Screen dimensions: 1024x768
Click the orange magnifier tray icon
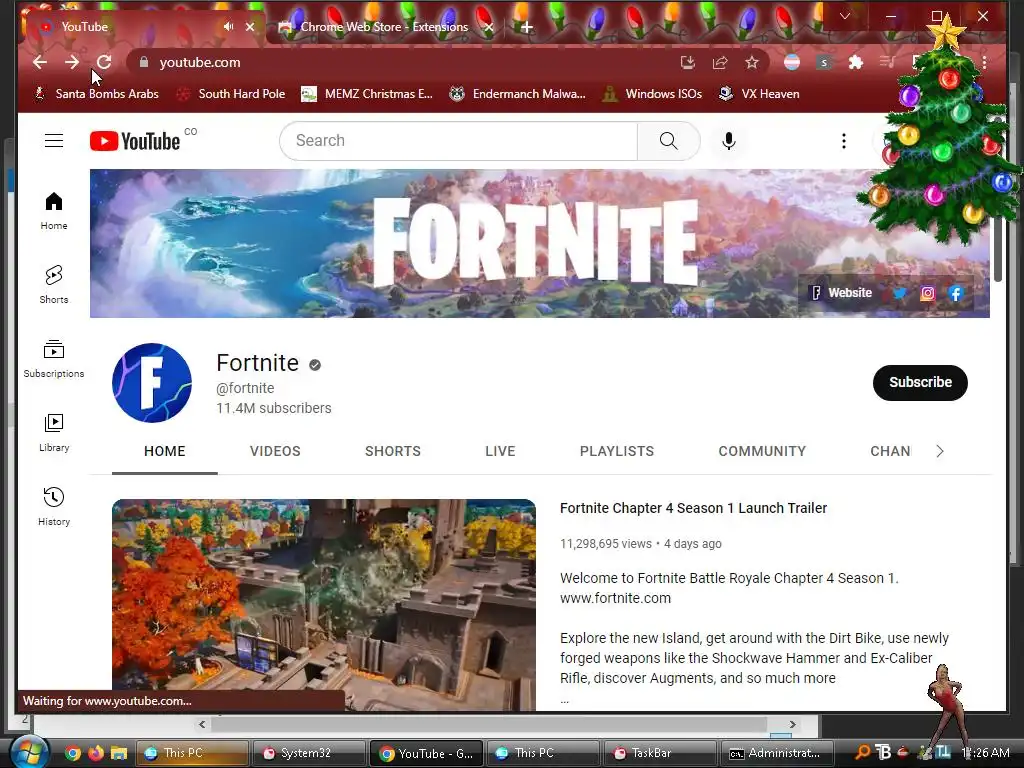pyautogui.click(x=862, y=752)
